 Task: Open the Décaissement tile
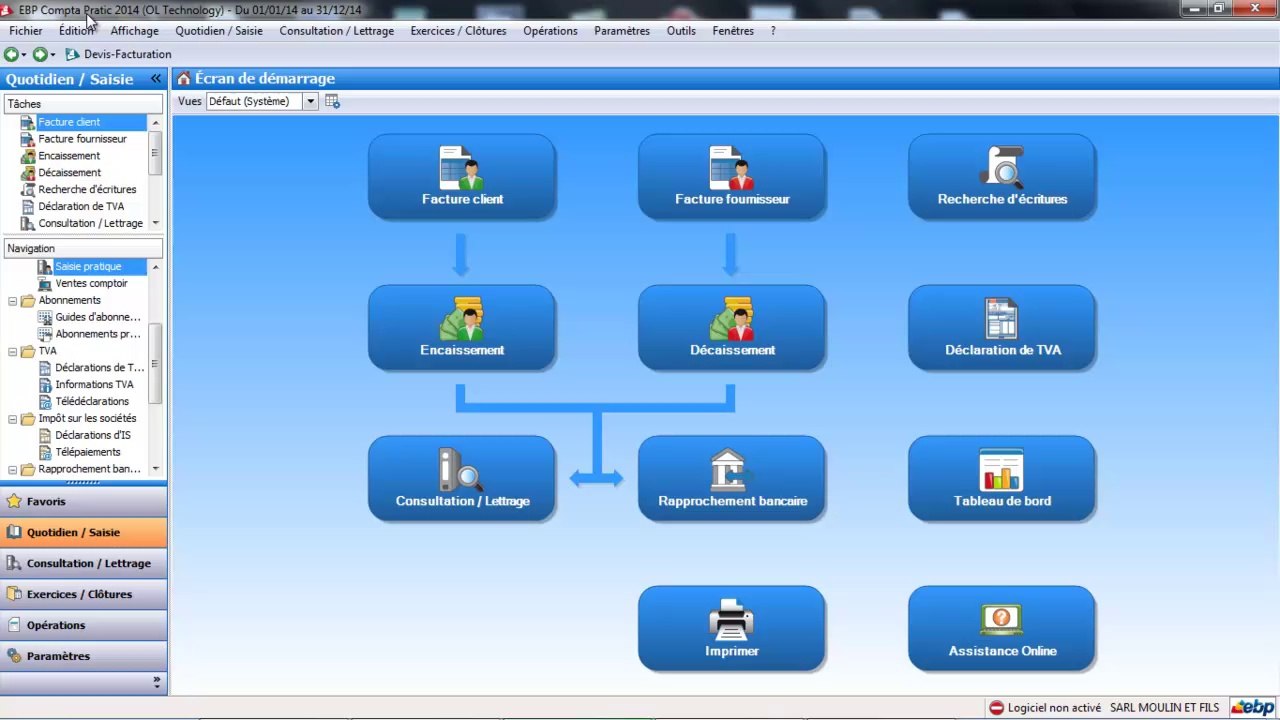(x=732, y=328)
